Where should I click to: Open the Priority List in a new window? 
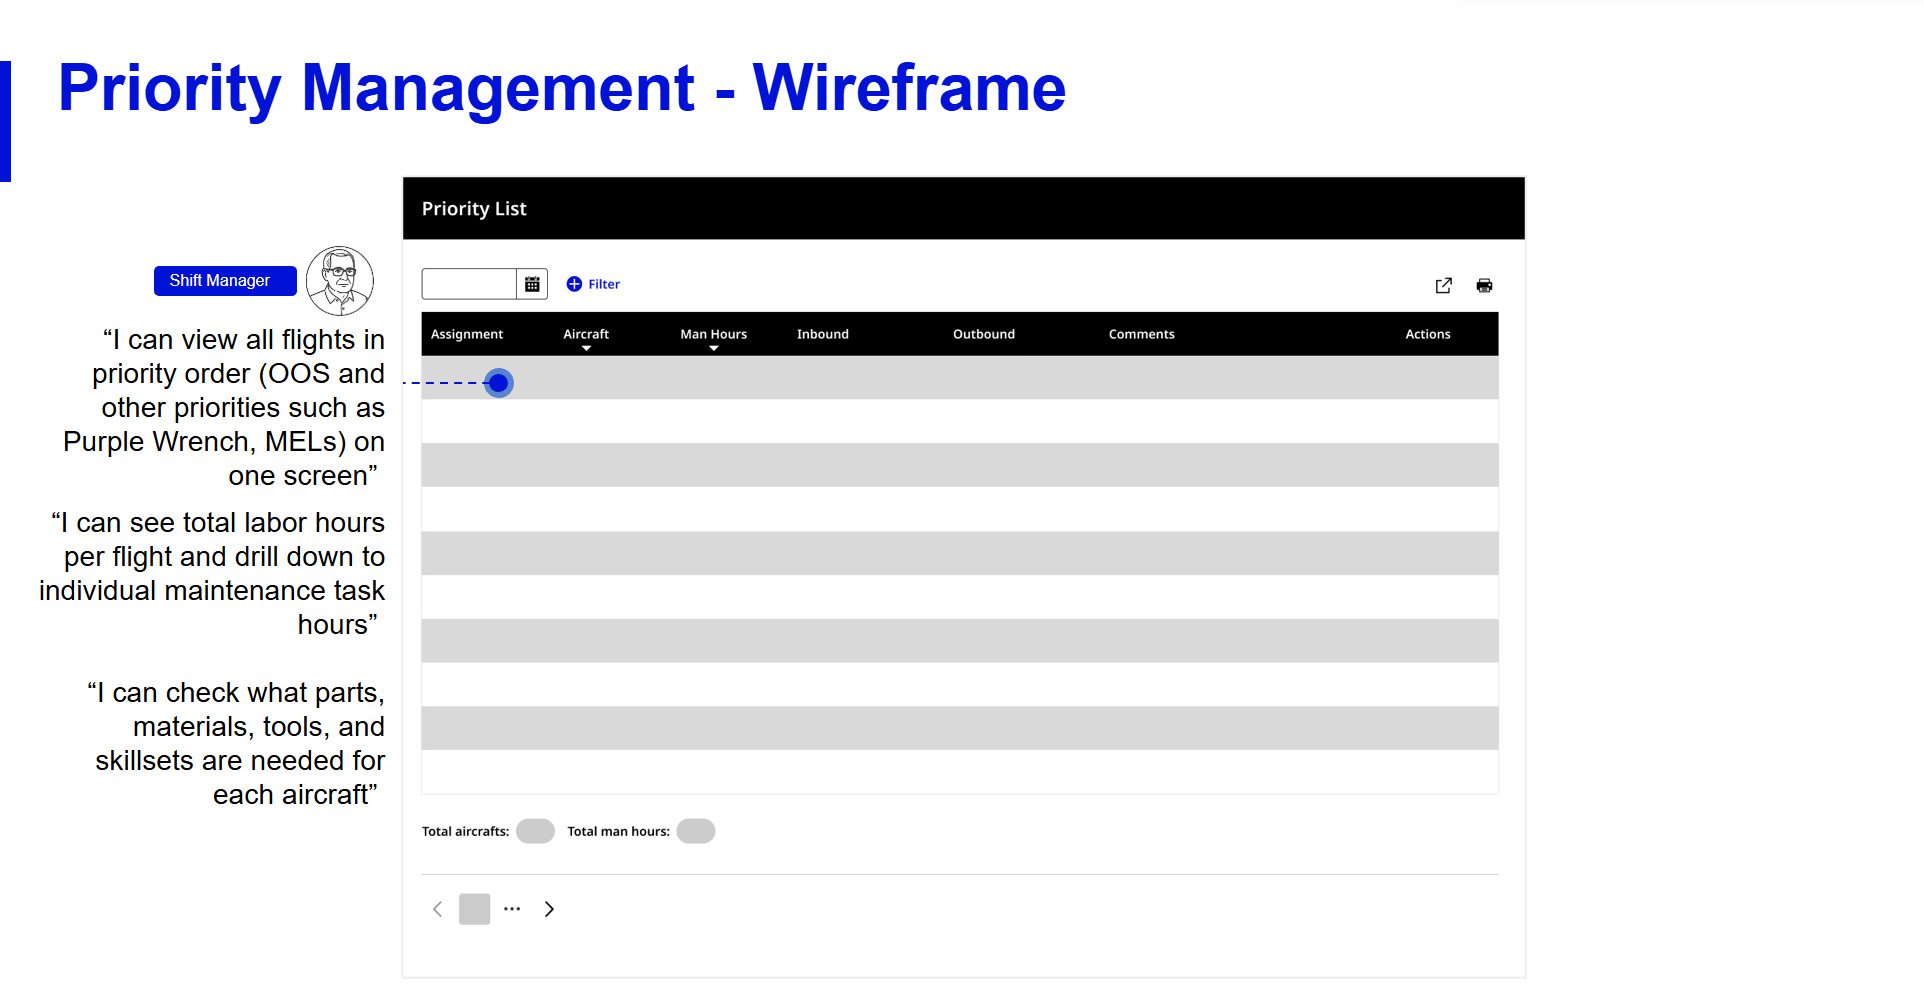coord(1443,285)
